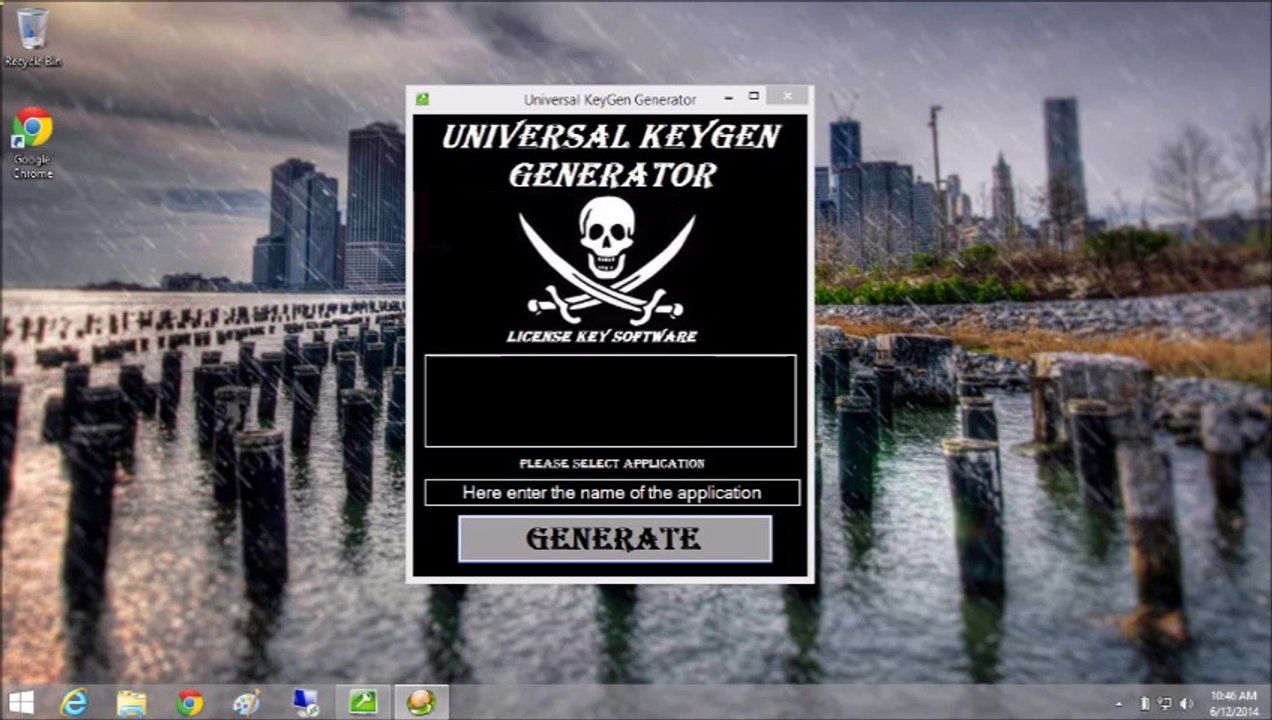Open File Explorer from the taskbar
Image resolution: width=1272 pixels, height=720 pixels.
point(131,703)
